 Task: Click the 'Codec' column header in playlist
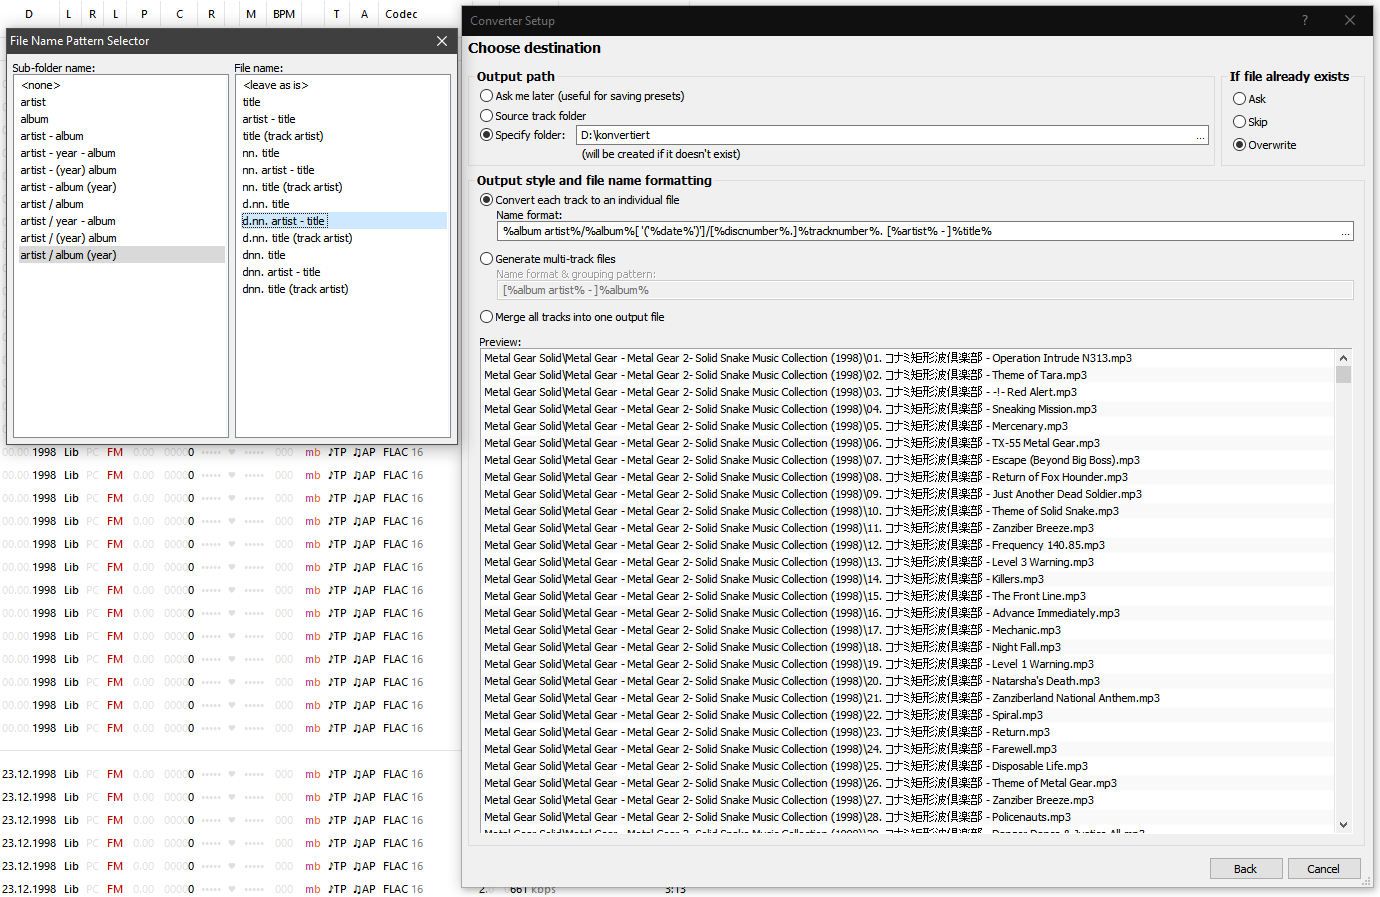(x=401, y=14)
